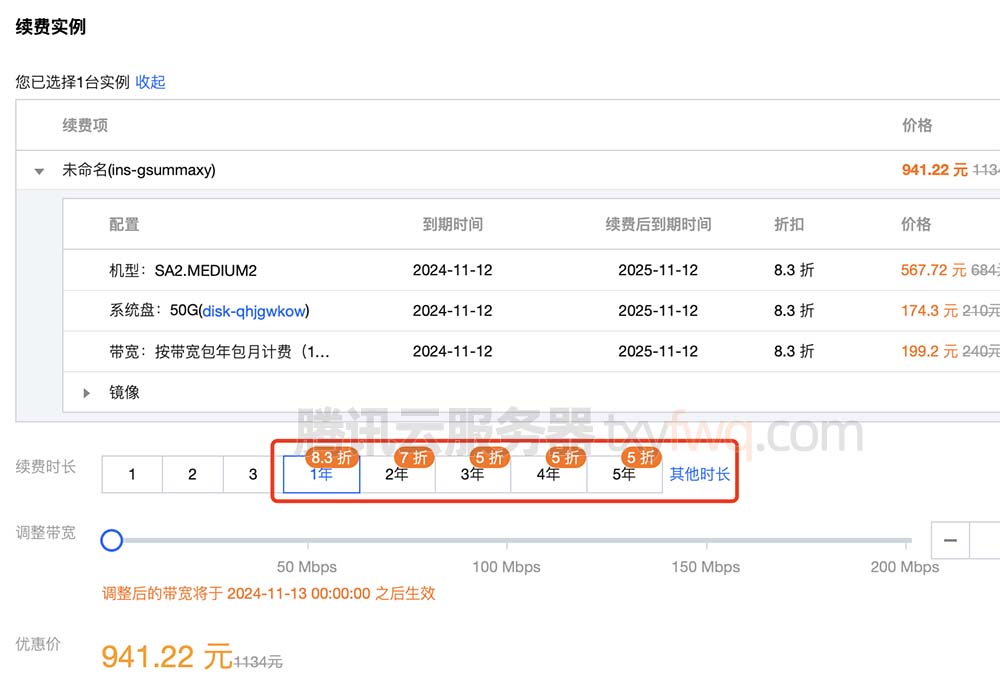Choose the 5年 renewal option
This screenshot has width=1000, height=685.
624,474
